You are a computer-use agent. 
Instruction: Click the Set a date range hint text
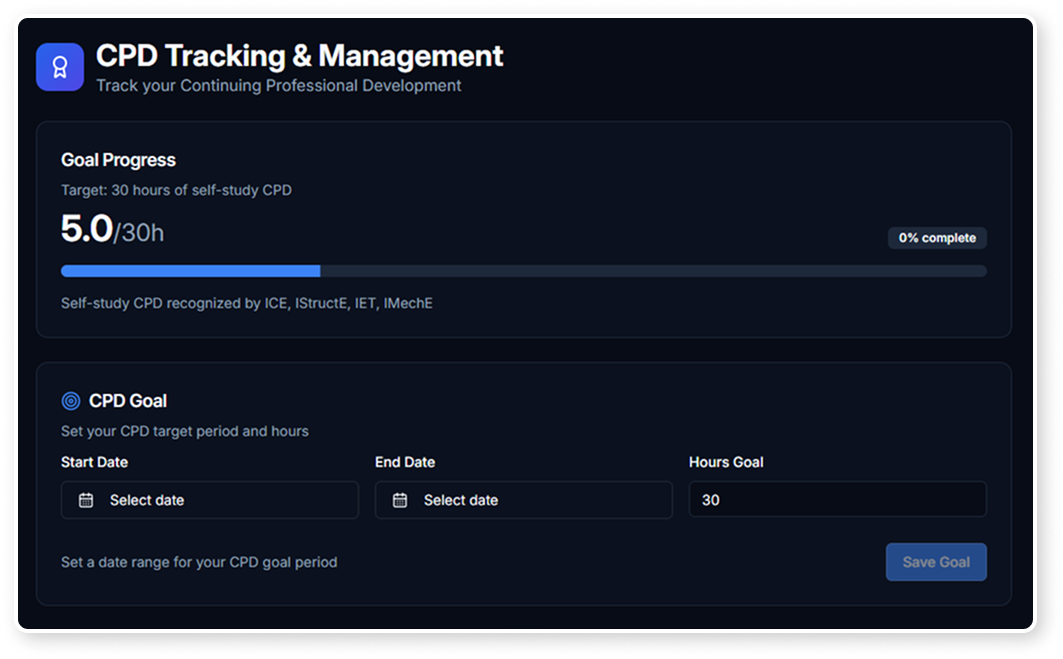(199, 562)
